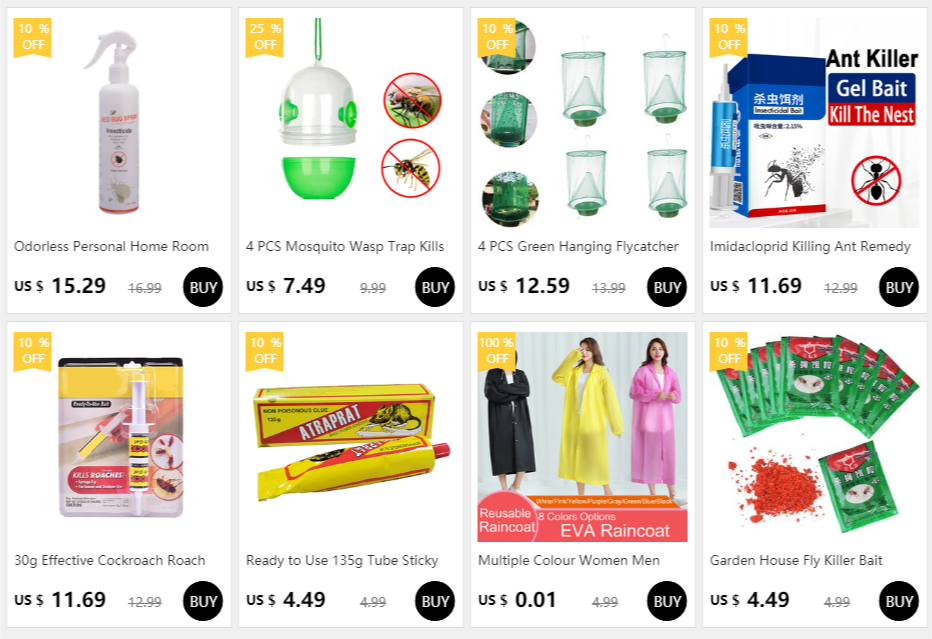The height and width of the screenshot is (639, 932).
Task: Open the wasp trap product image
Action: pyautogui.click(x=351, y=122)
